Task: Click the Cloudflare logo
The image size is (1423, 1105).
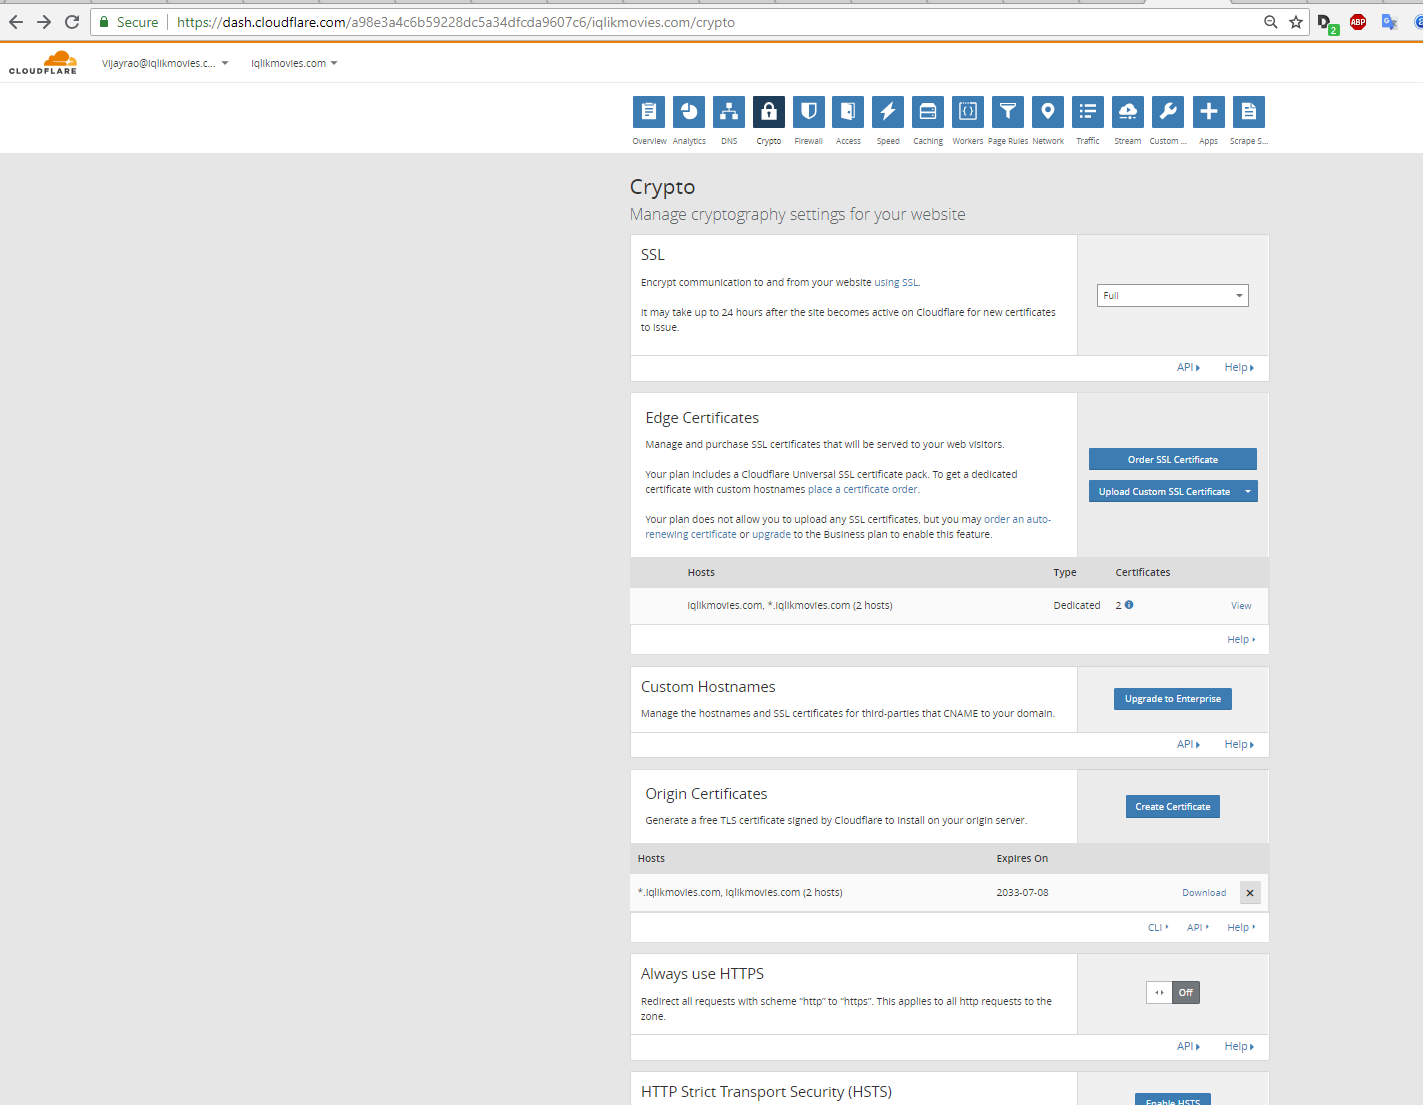Action: [x=43, y=63]
